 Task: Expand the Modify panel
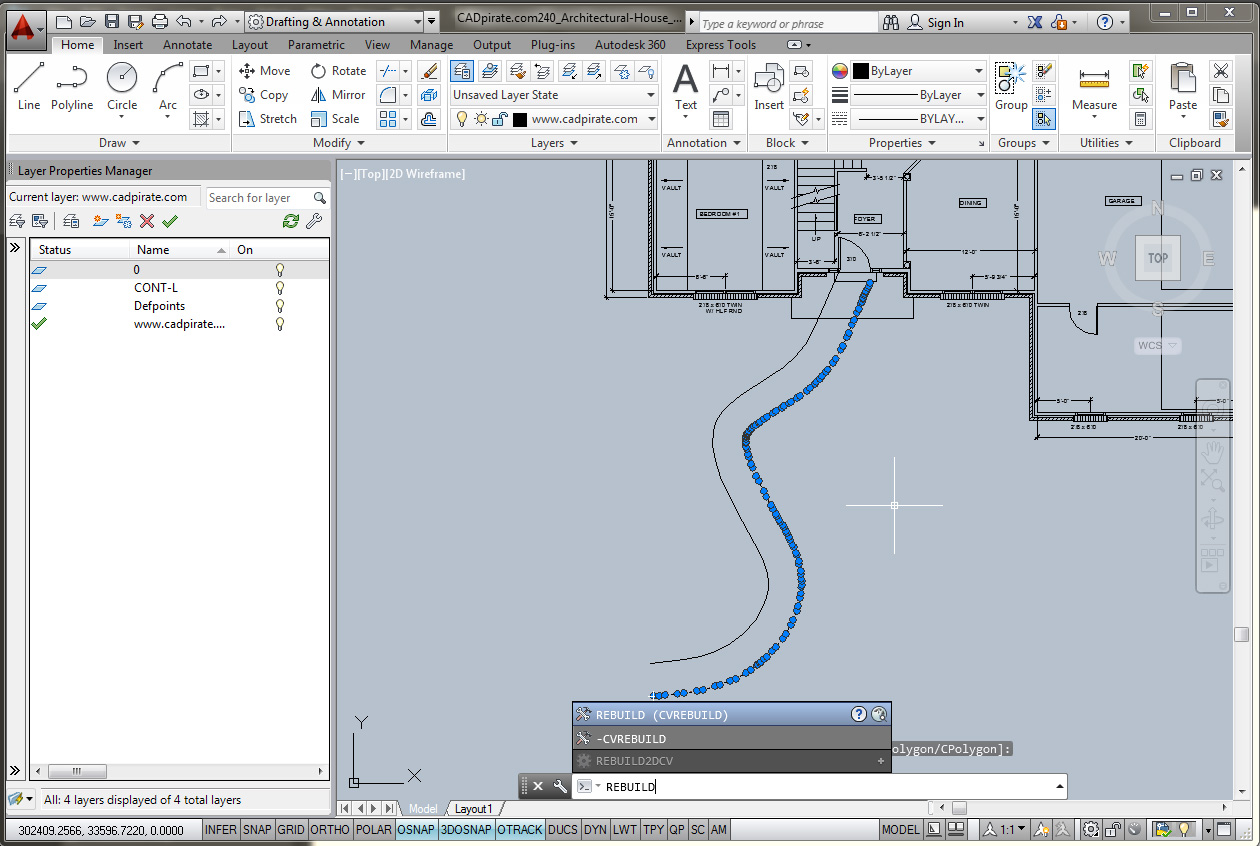point(339,143)
